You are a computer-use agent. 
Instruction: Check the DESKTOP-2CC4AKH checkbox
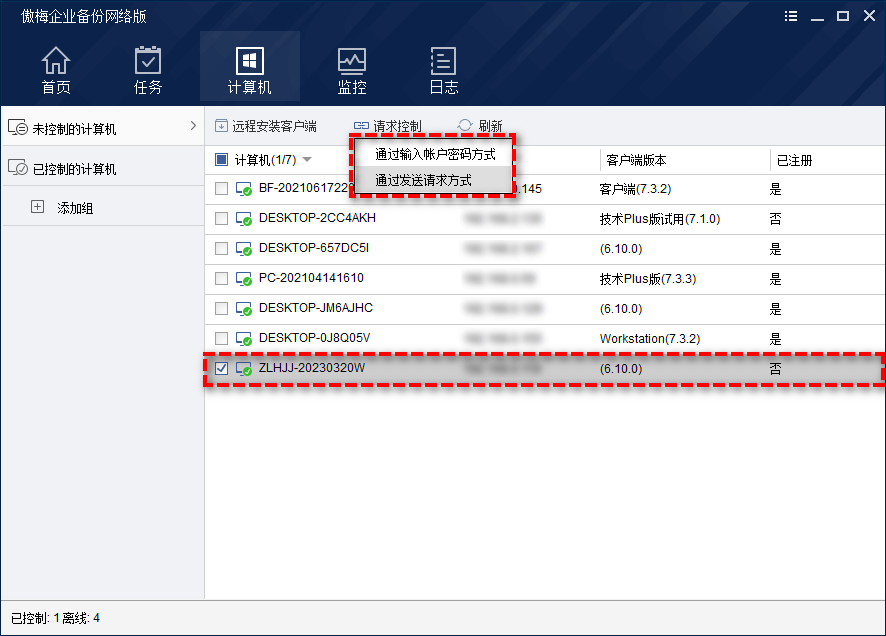pos(222,218)
